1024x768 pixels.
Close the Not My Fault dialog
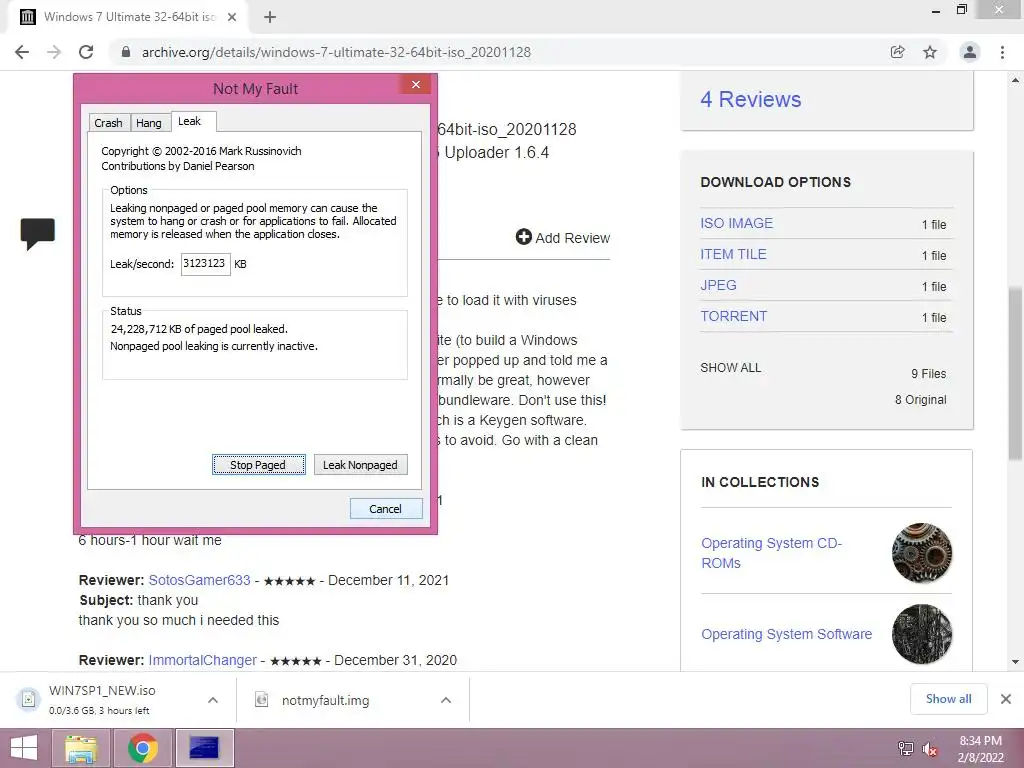click(x=415, y=85)
